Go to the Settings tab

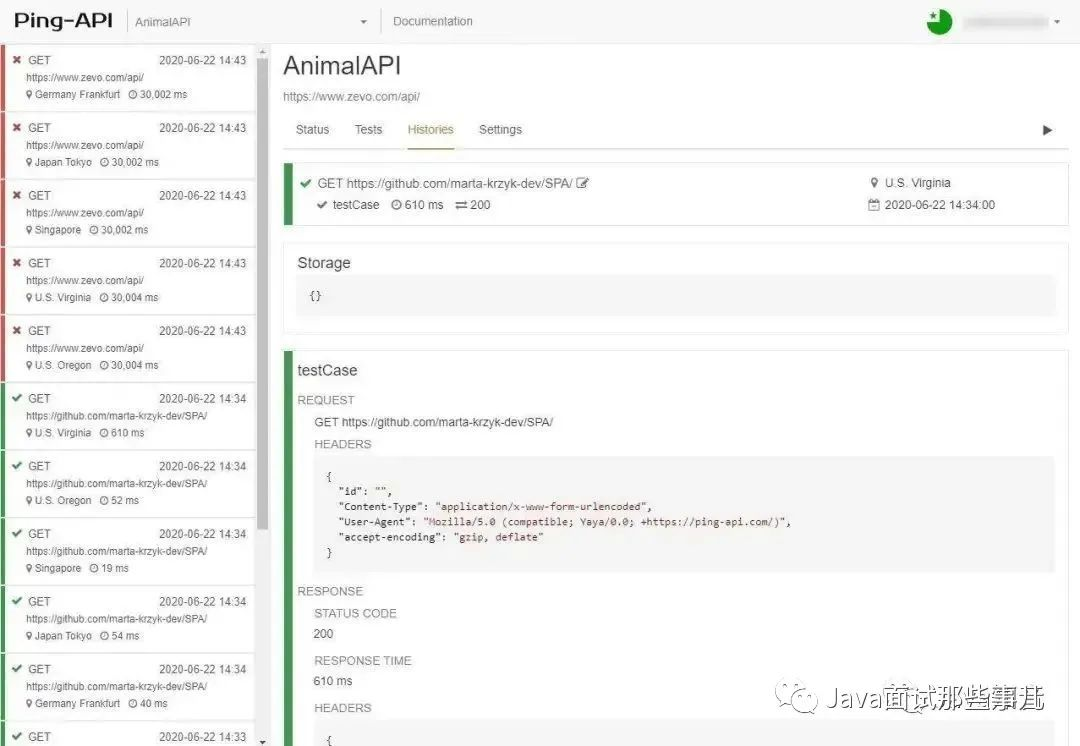point(500,129)
